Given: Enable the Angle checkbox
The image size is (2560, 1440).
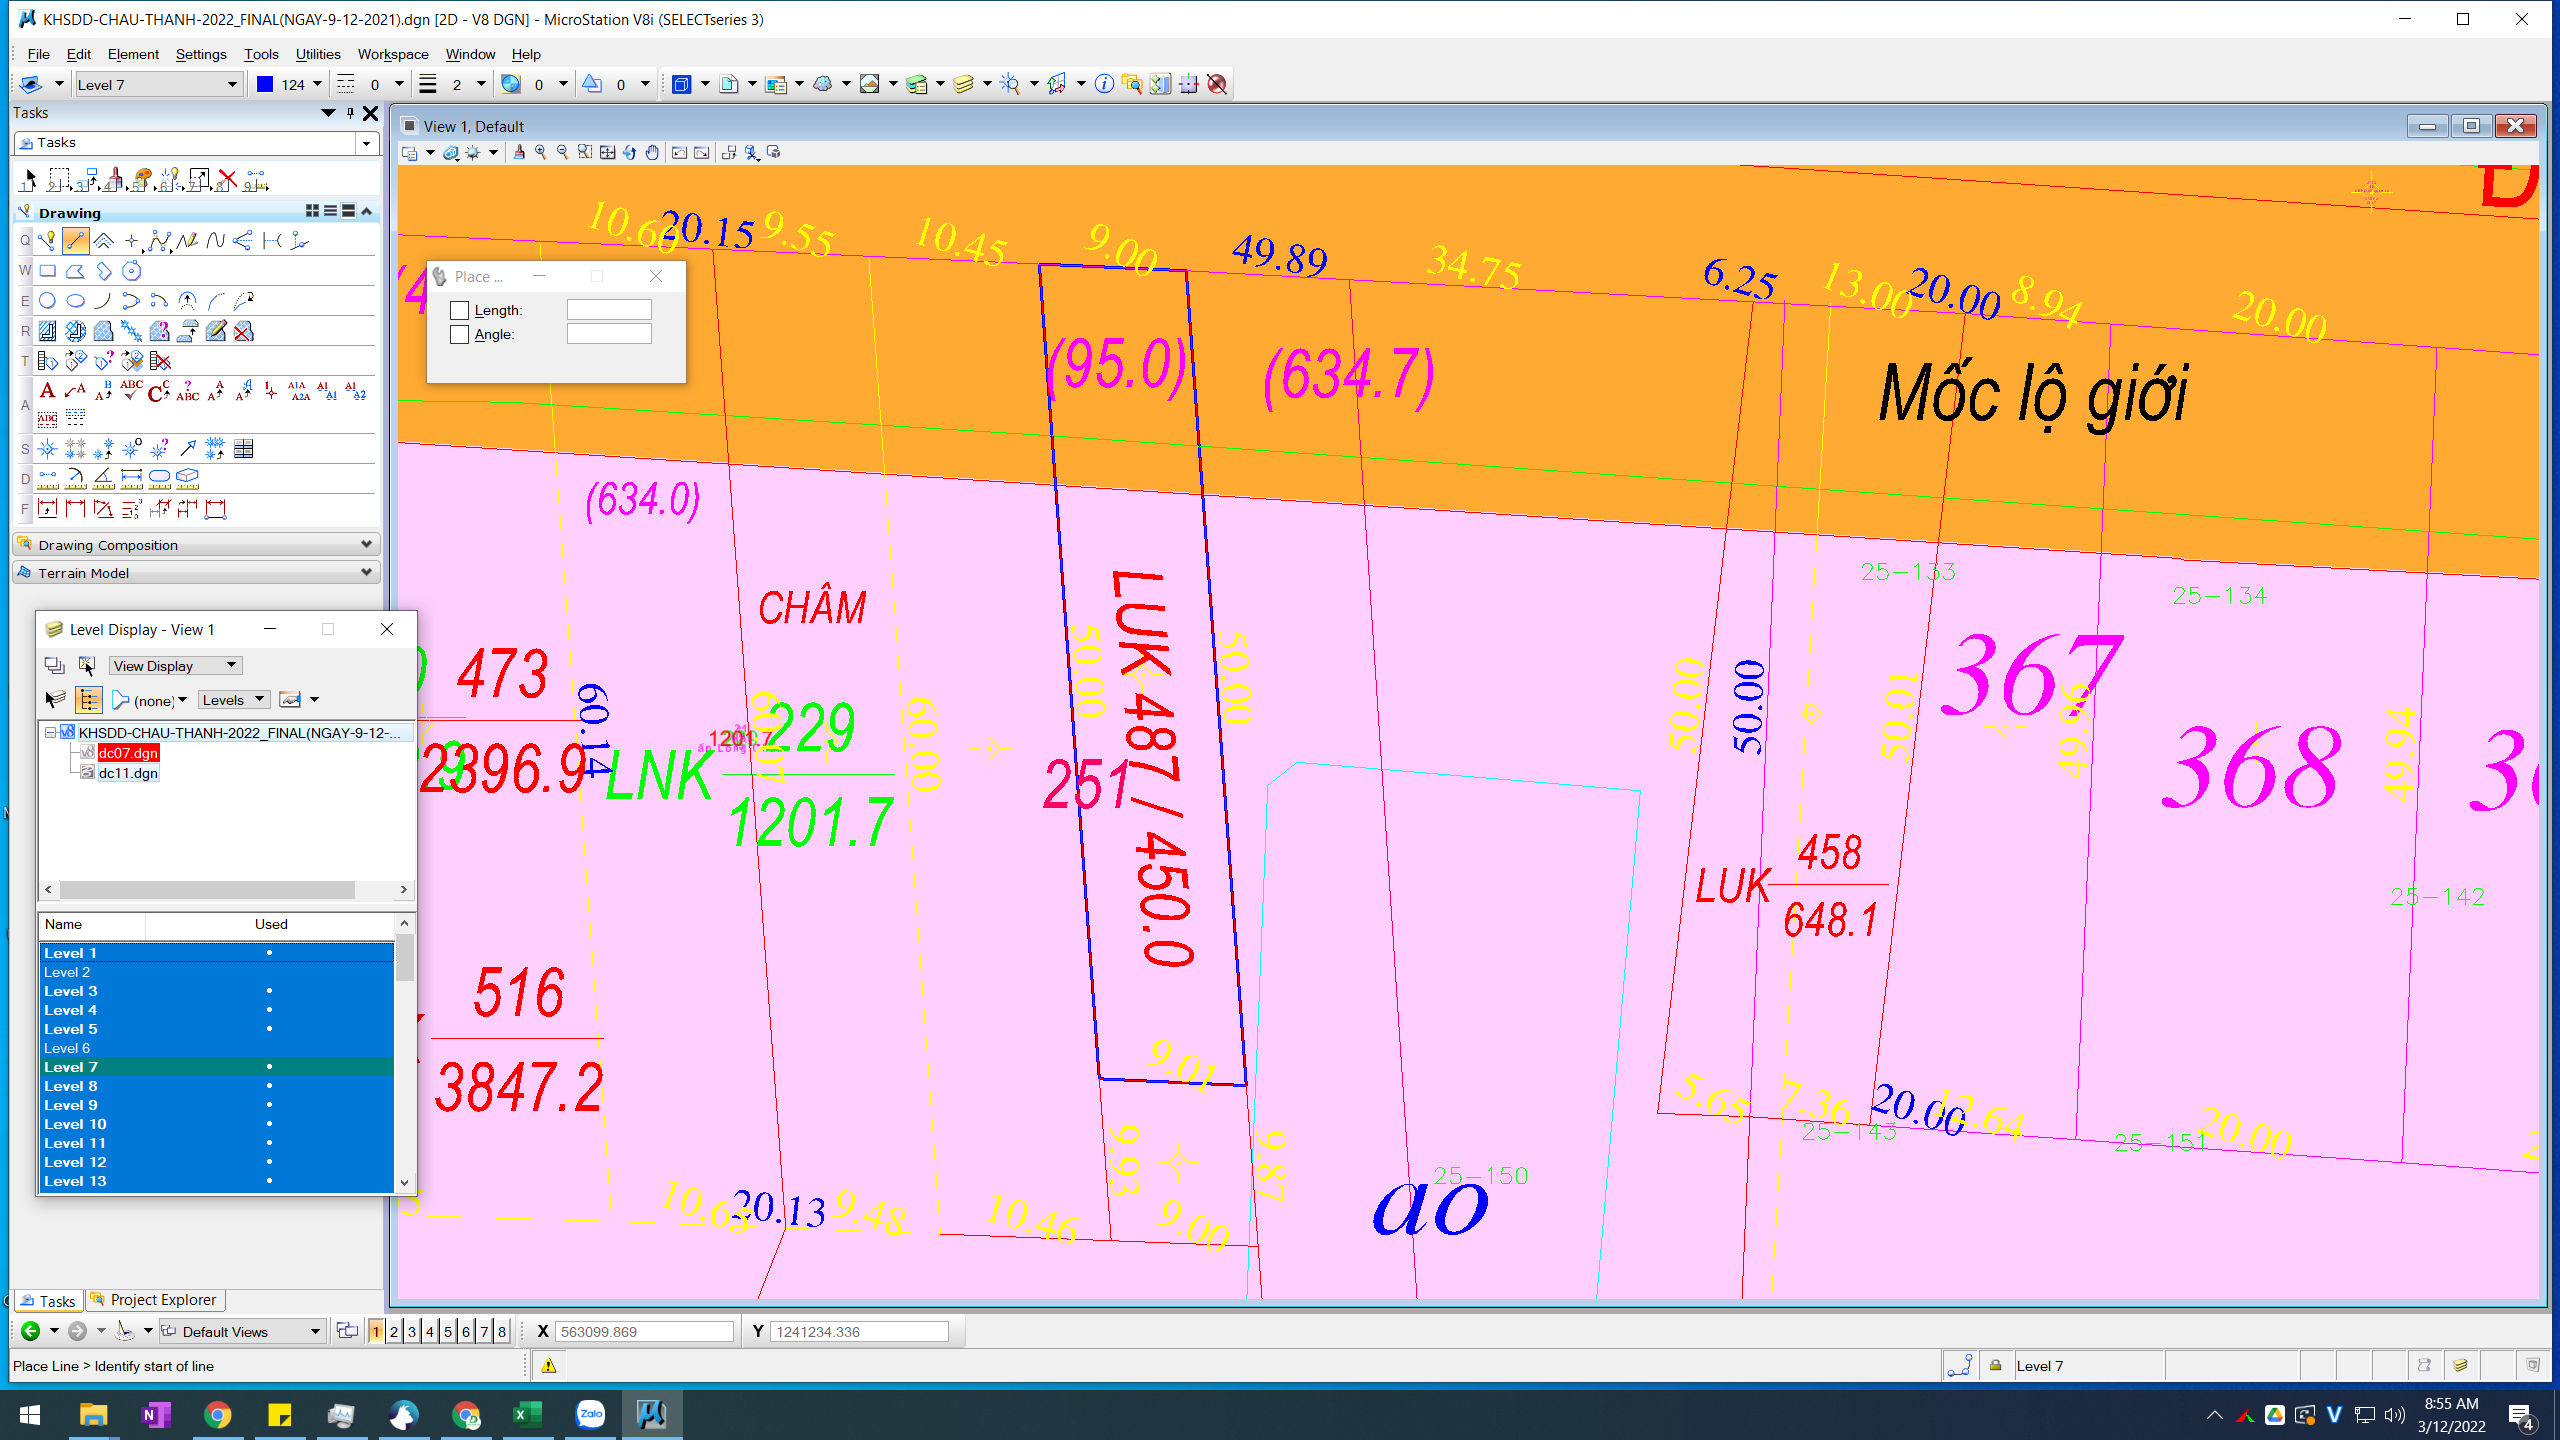Looking at the screenshot, I should point(459,334).
